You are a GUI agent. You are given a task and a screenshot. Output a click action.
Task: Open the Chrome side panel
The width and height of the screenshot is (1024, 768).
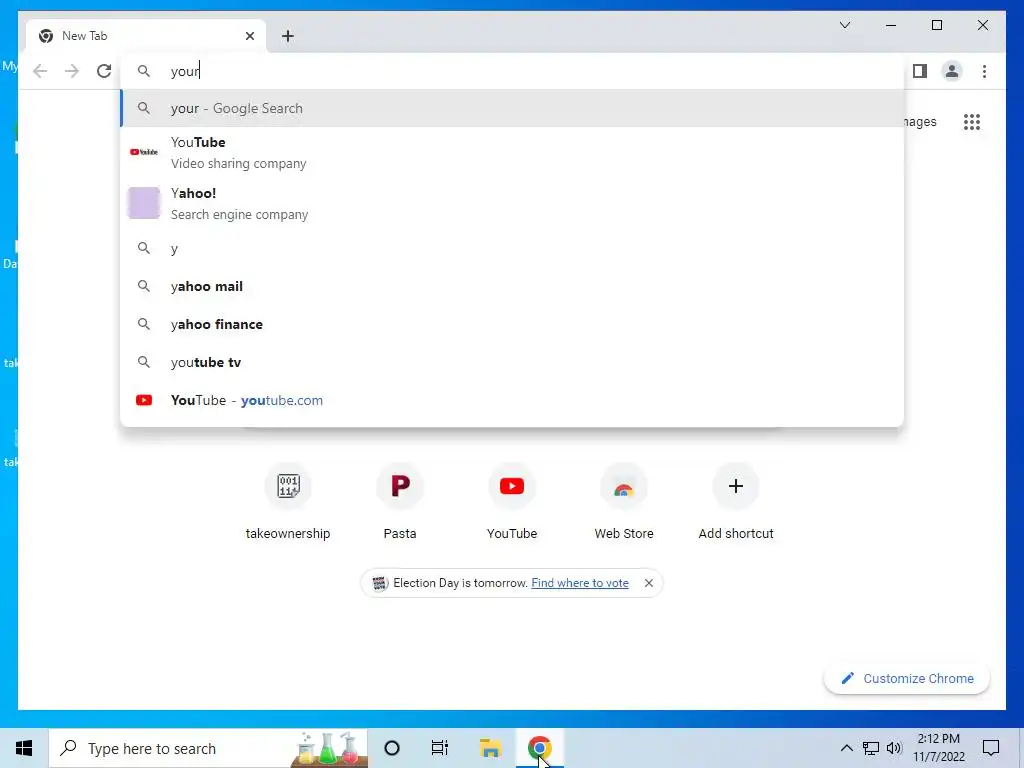(x=920, y=71)
